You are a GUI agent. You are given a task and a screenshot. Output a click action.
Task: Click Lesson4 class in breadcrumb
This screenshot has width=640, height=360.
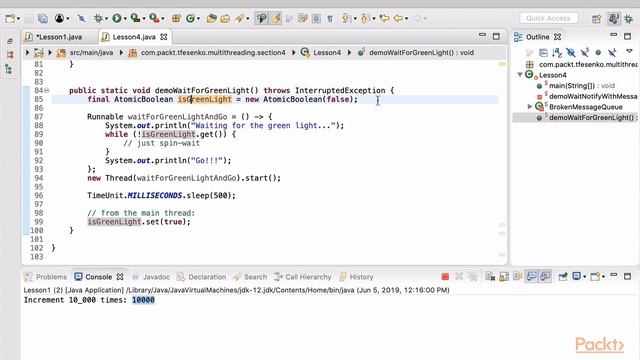[x=327, y=52]
